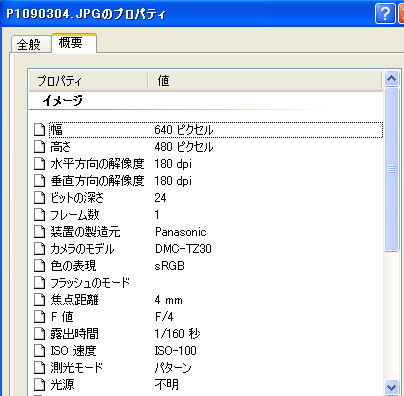The height and width of the screenshot is (396, 404).
Task: Select the フラッシュのモード label
Action: click(90, 283)
